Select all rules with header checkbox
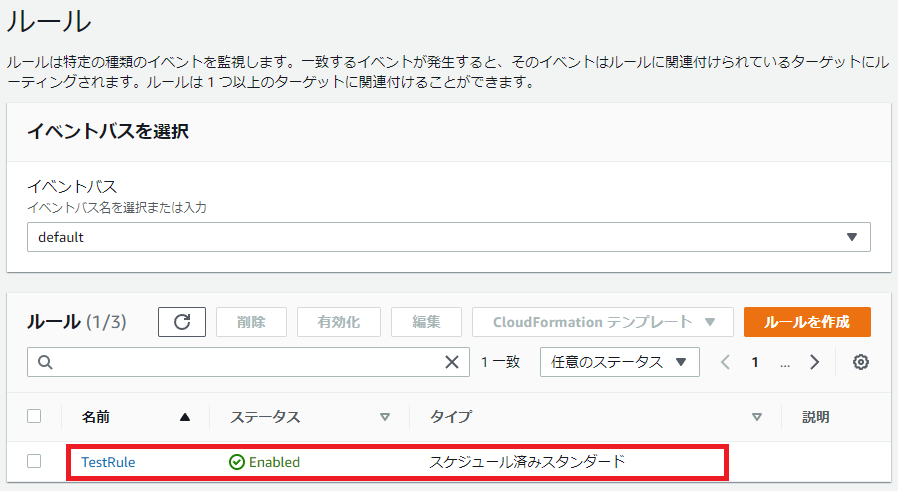This screenshot has width=898, height=491. pyautogui.click(x=34, y=416)
